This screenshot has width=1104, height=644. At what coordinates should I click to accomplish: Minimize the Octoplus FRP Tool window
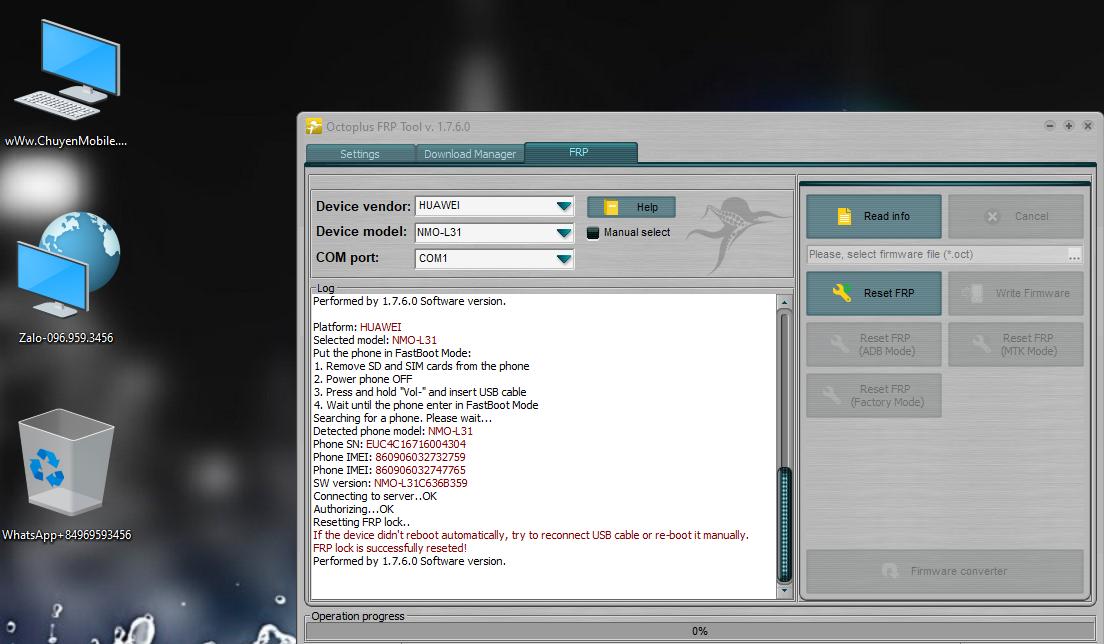[1050, 126]
